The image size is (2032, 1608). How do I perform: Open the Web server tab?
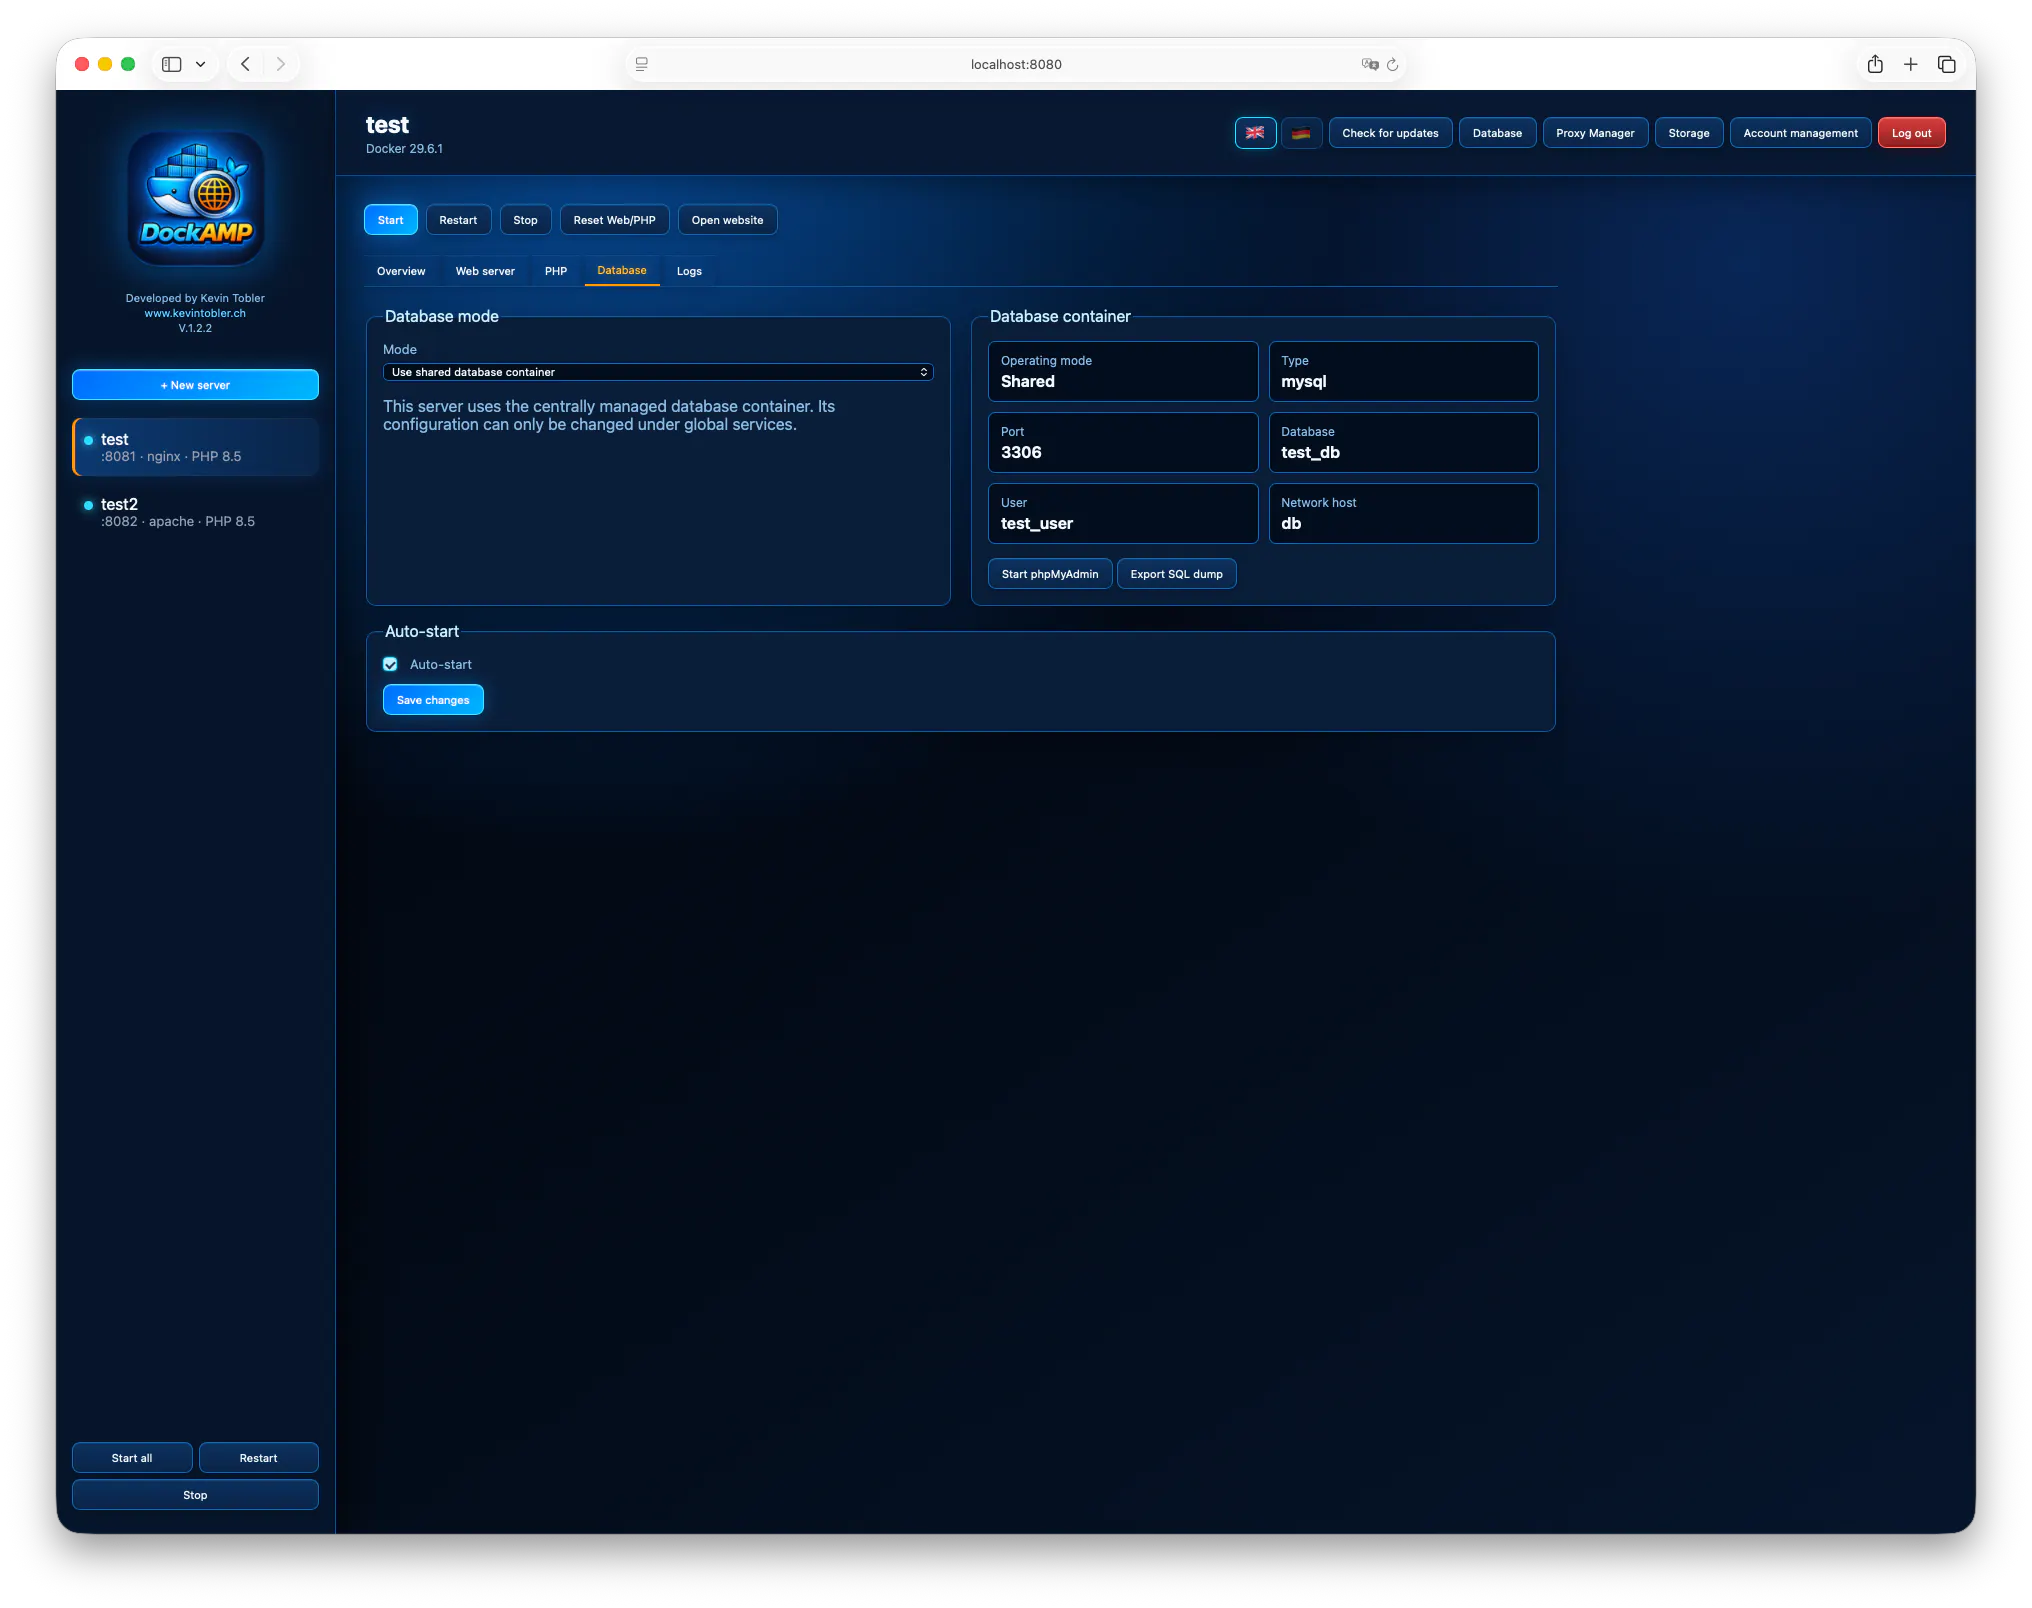(485, 271)
